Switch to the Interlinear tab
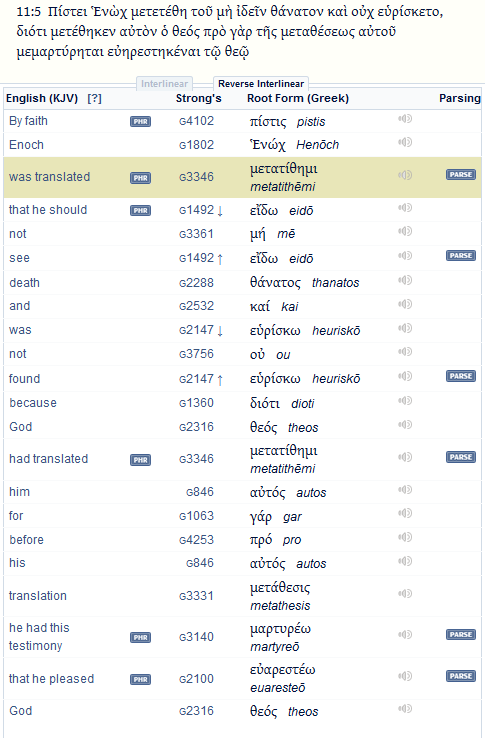Image resolution: width=485 pixels, height=738 pixels. (164, 84)
